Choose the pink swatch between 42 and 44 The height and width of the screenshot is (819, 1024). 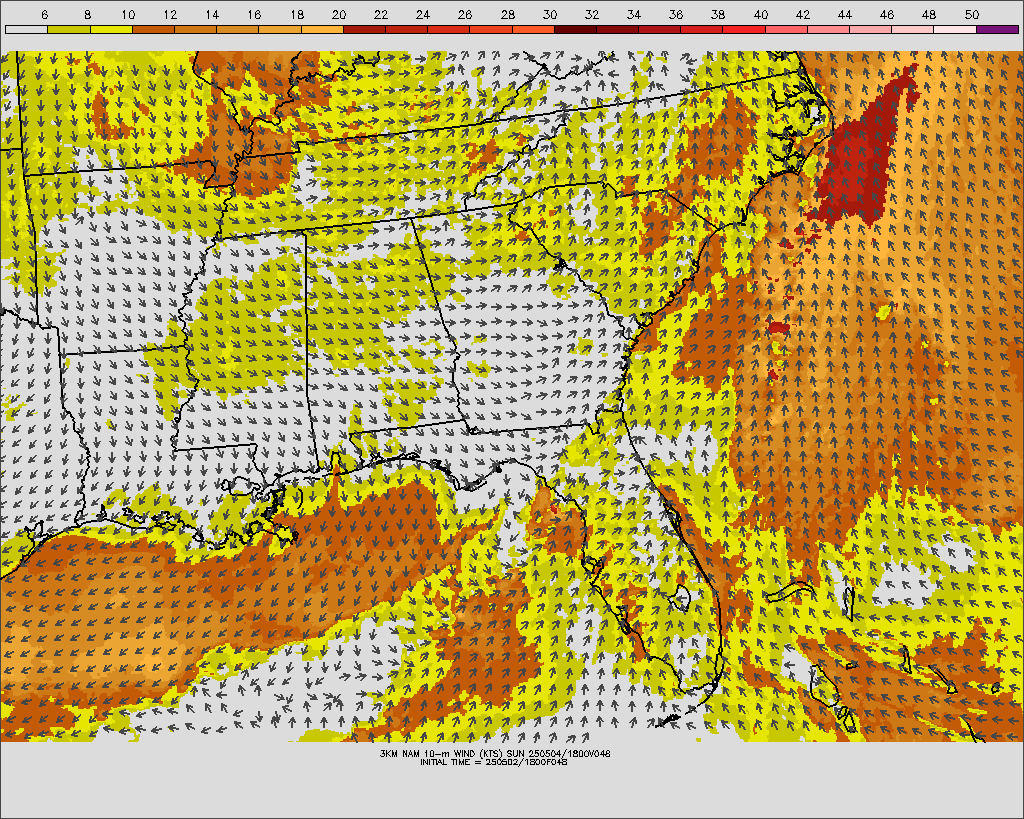click(829, 29)
